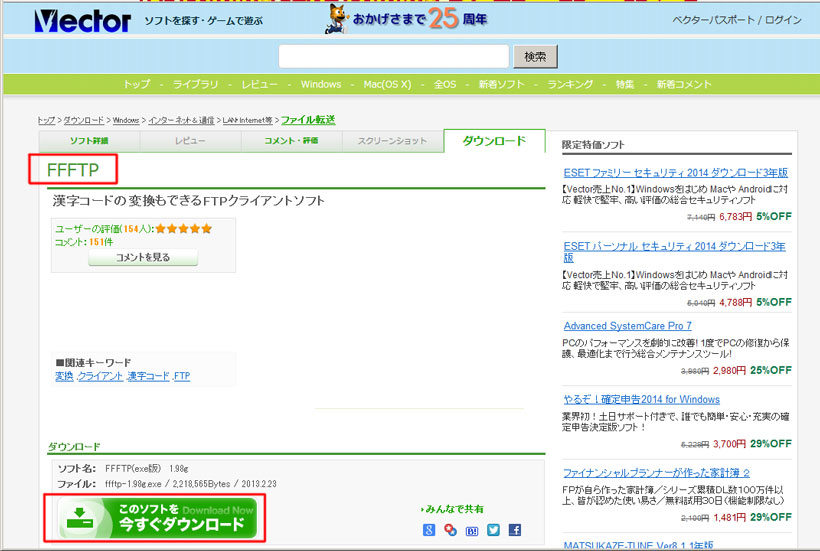Select 新着コメント in the navigation bar
Viewport: 820px width, 551px height.
(684, 84)
